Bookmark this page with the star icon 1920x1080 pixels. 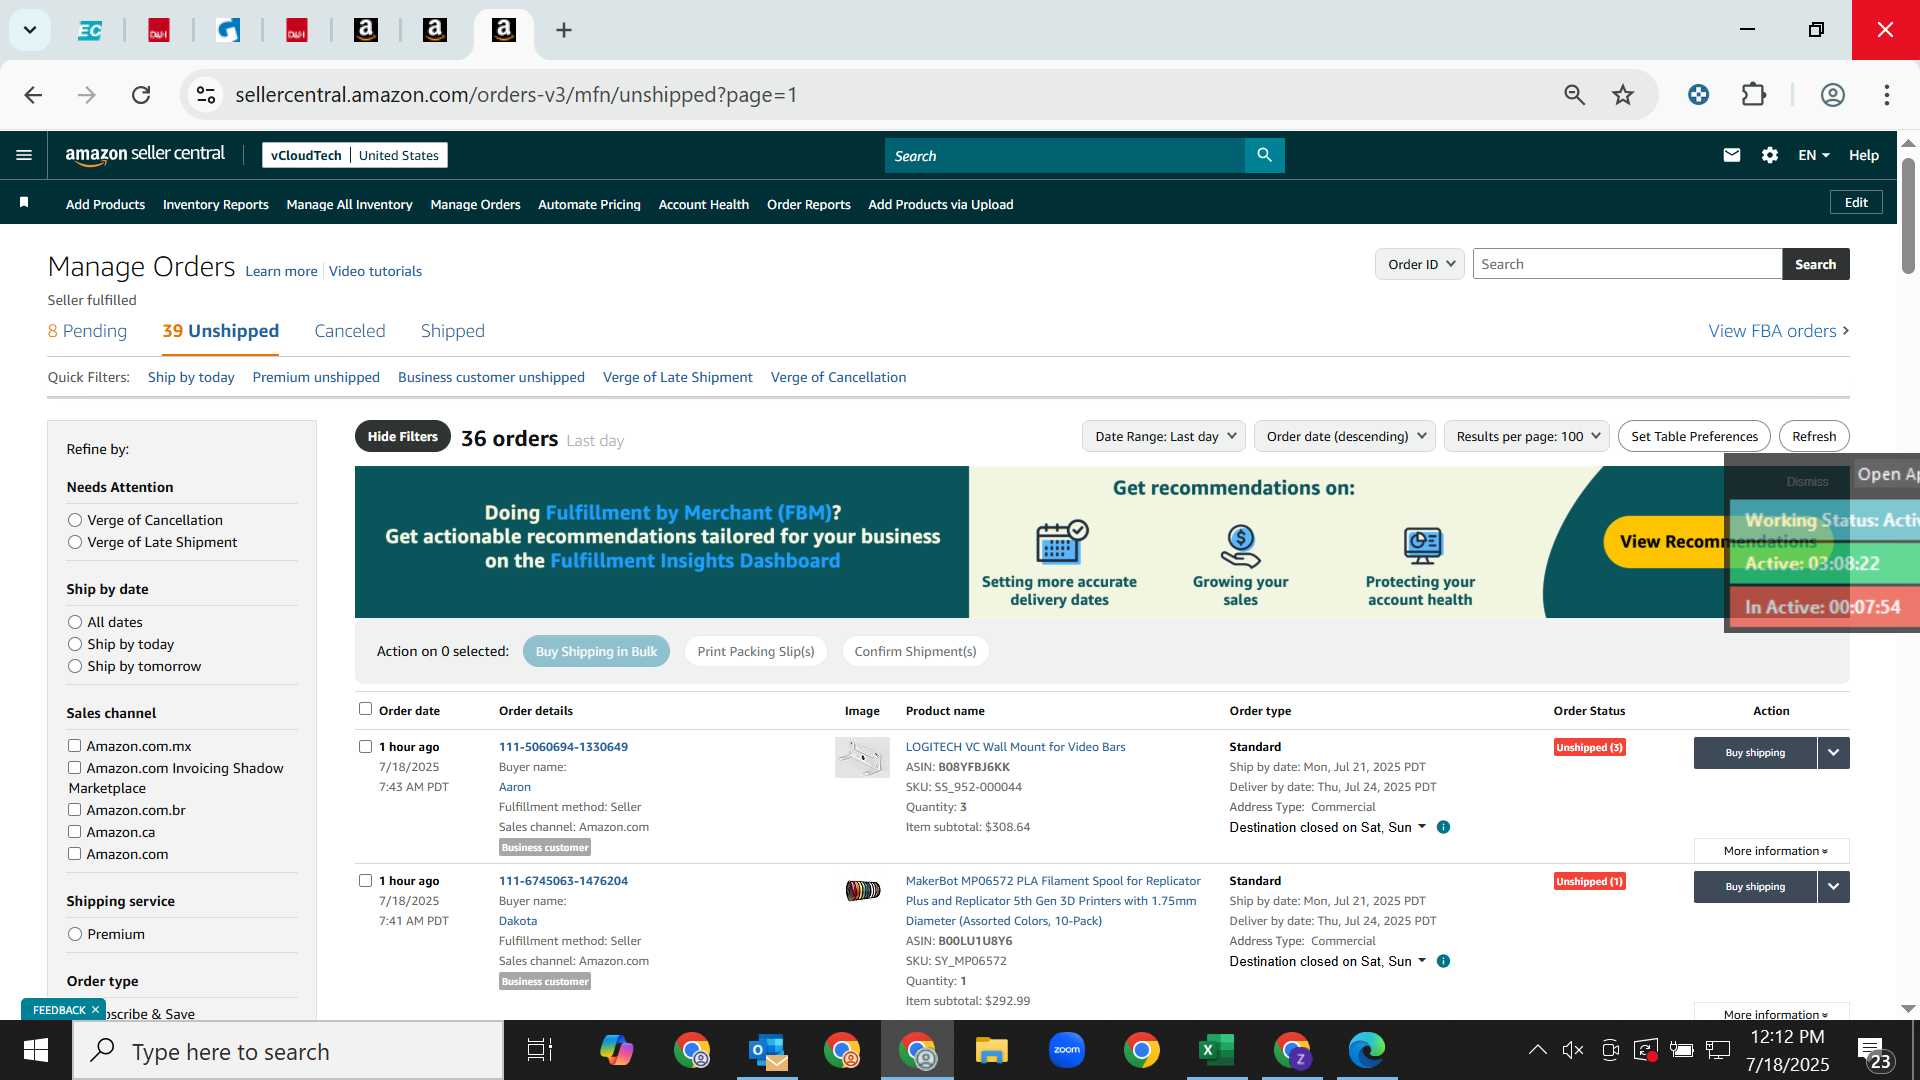[1623, 95]
